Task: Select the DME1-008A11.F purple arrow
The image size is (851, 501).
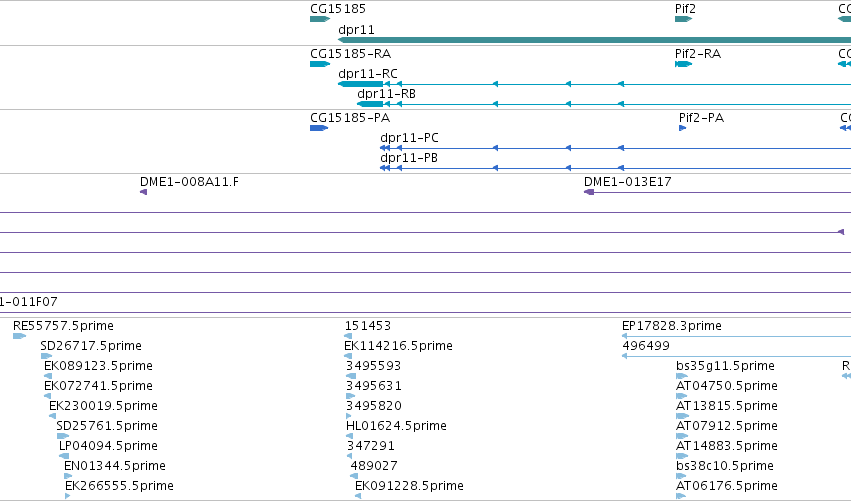Action: [x=143, y=192]
